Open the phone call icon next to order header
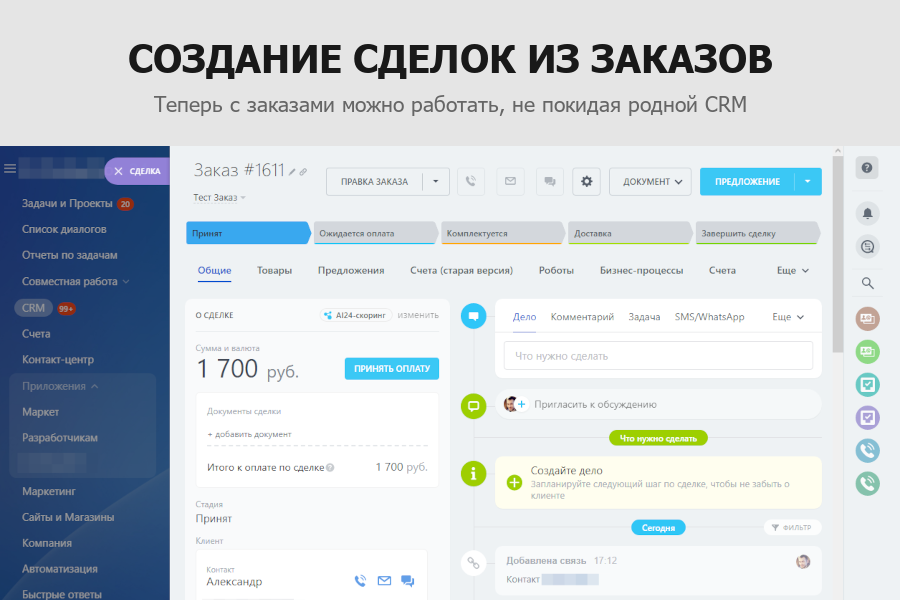This screenshot has width=900, height=600. 470,181
